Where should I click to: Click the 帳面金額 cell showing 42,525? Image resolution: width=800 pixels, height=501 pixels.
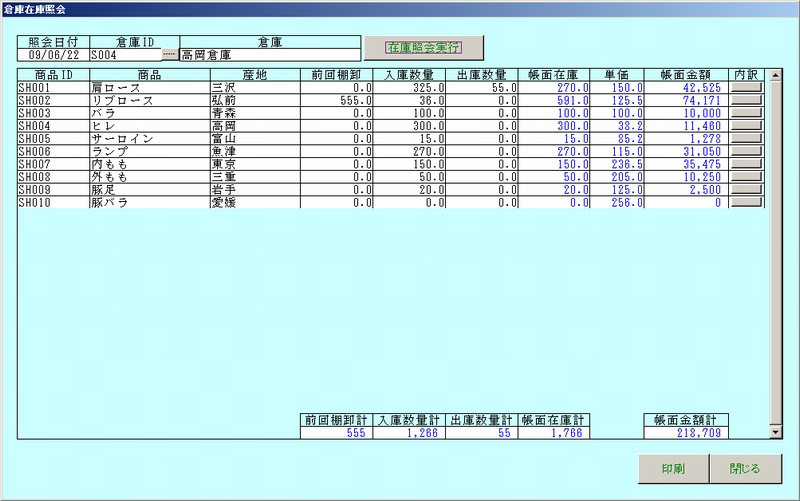pos(688,88)
